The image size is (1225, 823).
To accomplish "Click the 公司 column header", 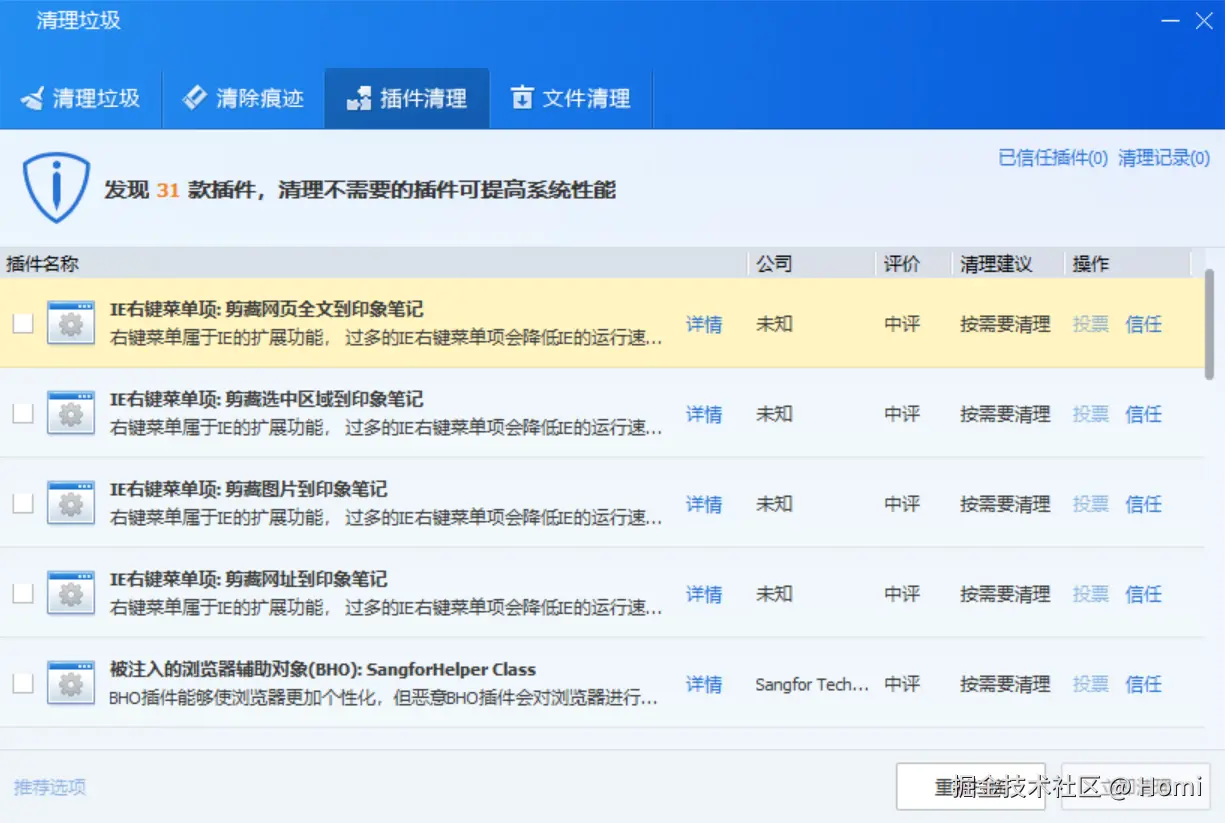I will [811, 264].
